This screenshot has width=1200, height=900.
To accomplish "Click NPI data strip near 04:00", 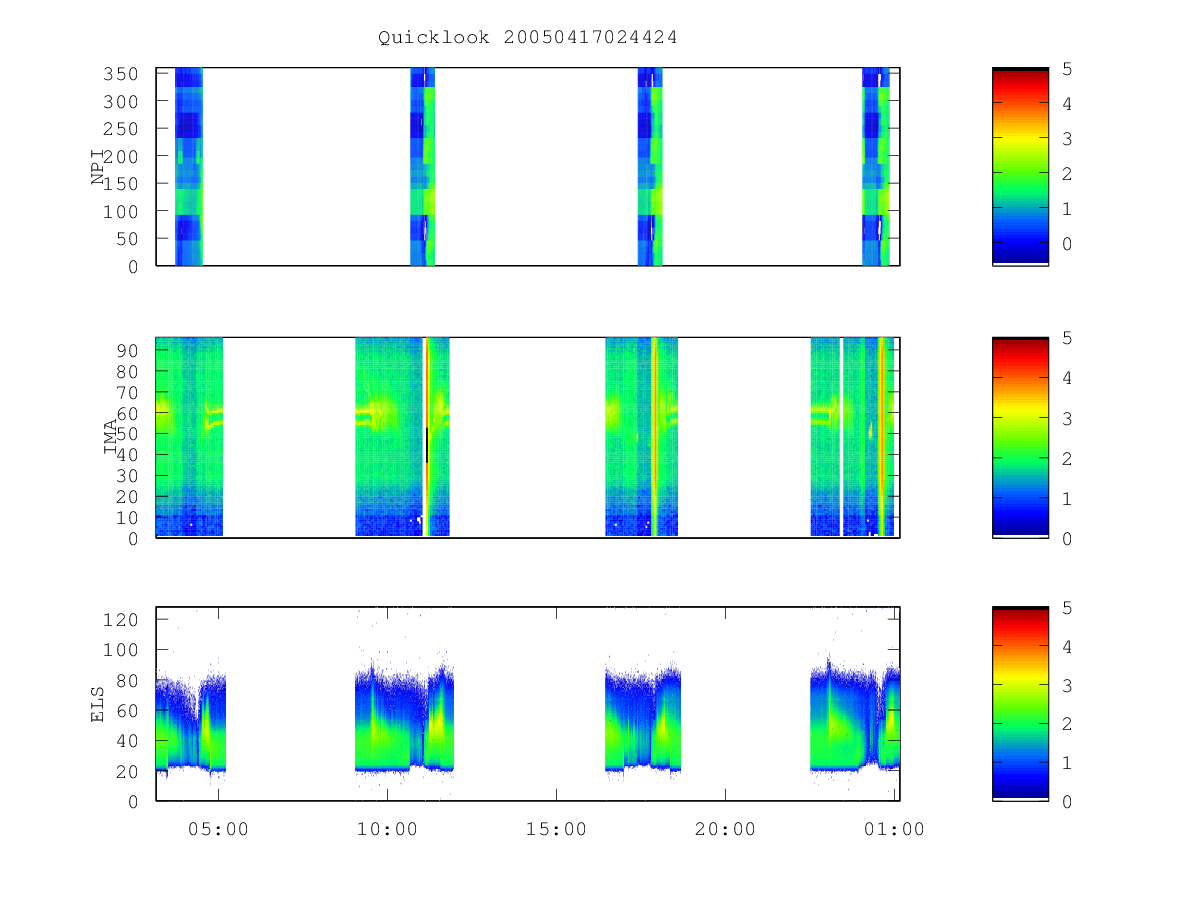I will tap(189, 166).
